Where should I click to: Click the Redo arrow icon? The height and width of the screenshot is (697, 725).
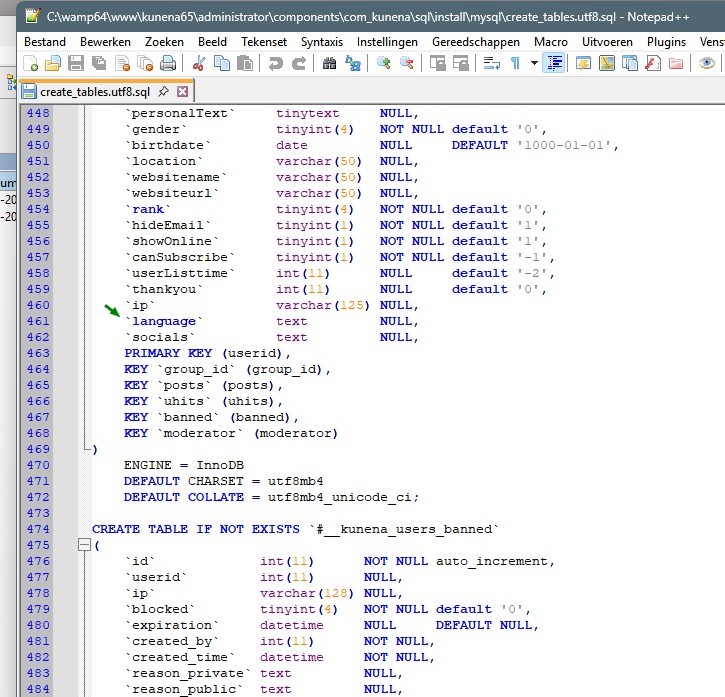[298, 63]
